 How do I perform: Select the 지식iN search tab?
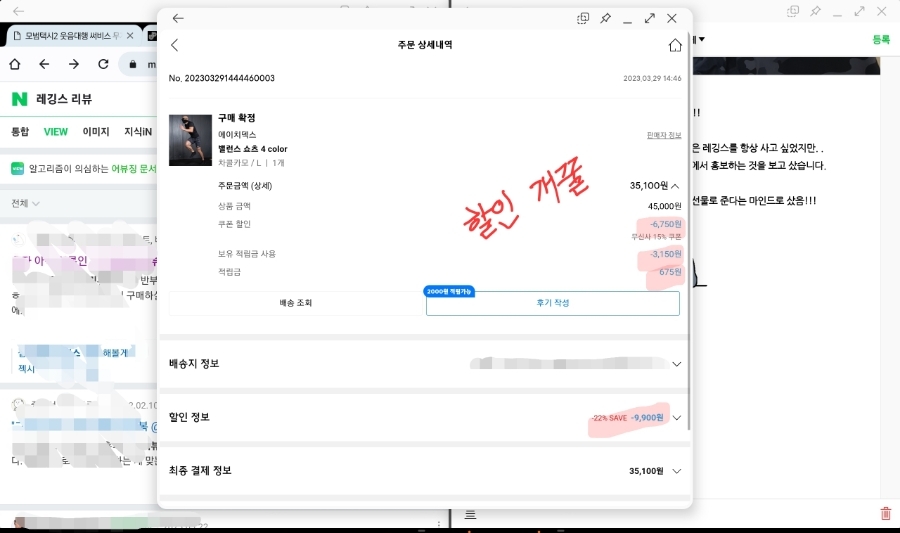coord(138,131)
